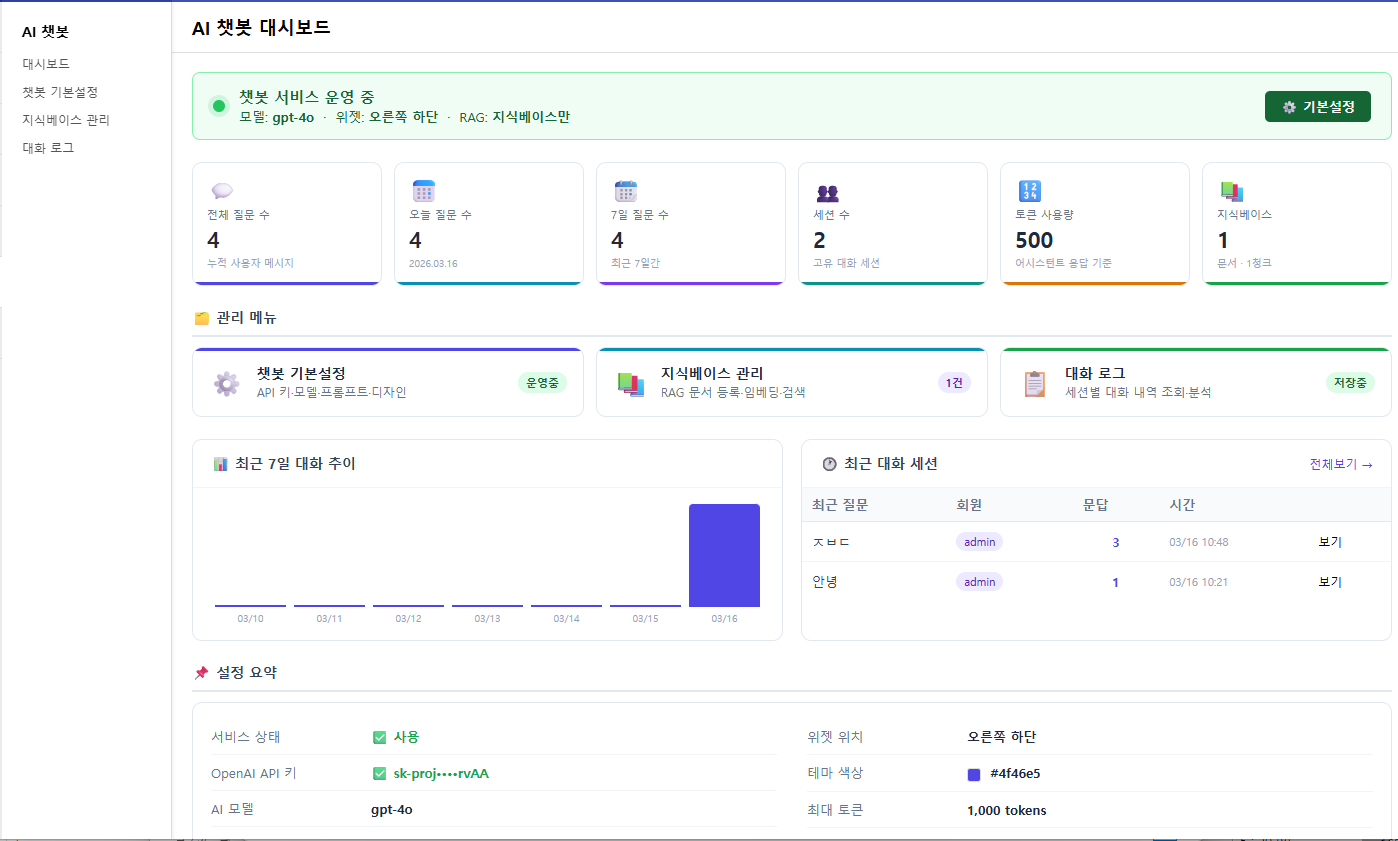Click the books icon in 지식베이스 관리 card

(631, 384)
